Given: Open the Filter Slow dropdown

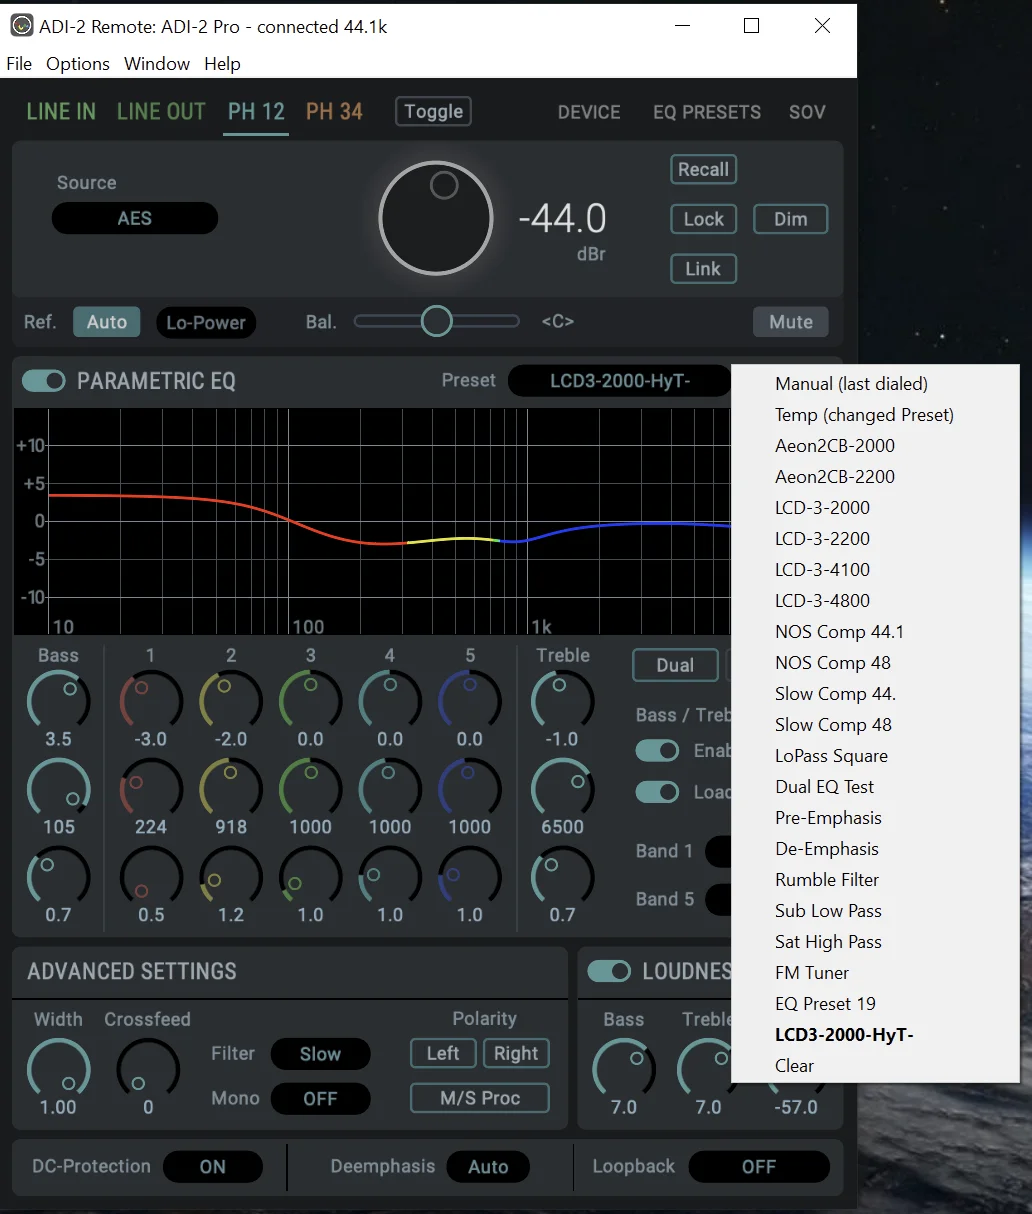Looking at the screenshot, I should 320,1054.
